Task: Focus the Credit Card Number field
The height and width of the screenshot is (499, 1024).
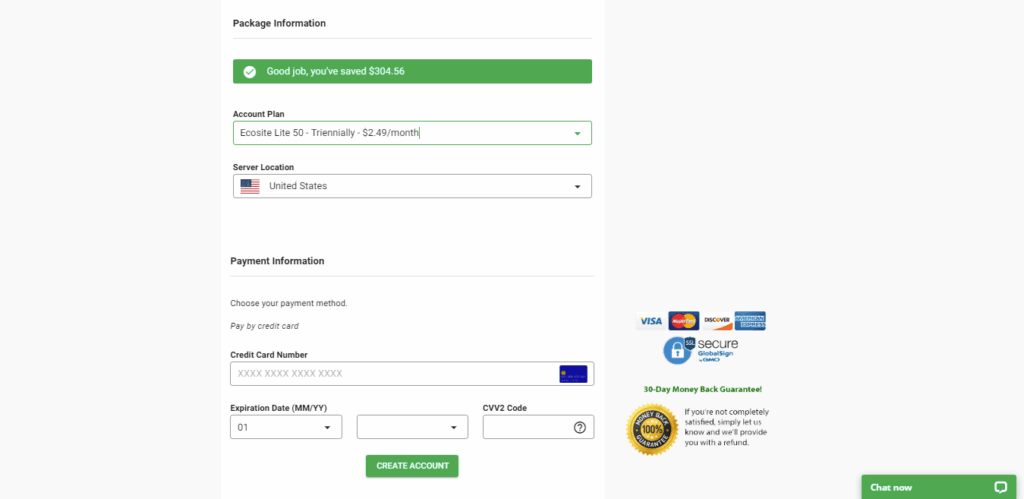Action: [395, 374]
